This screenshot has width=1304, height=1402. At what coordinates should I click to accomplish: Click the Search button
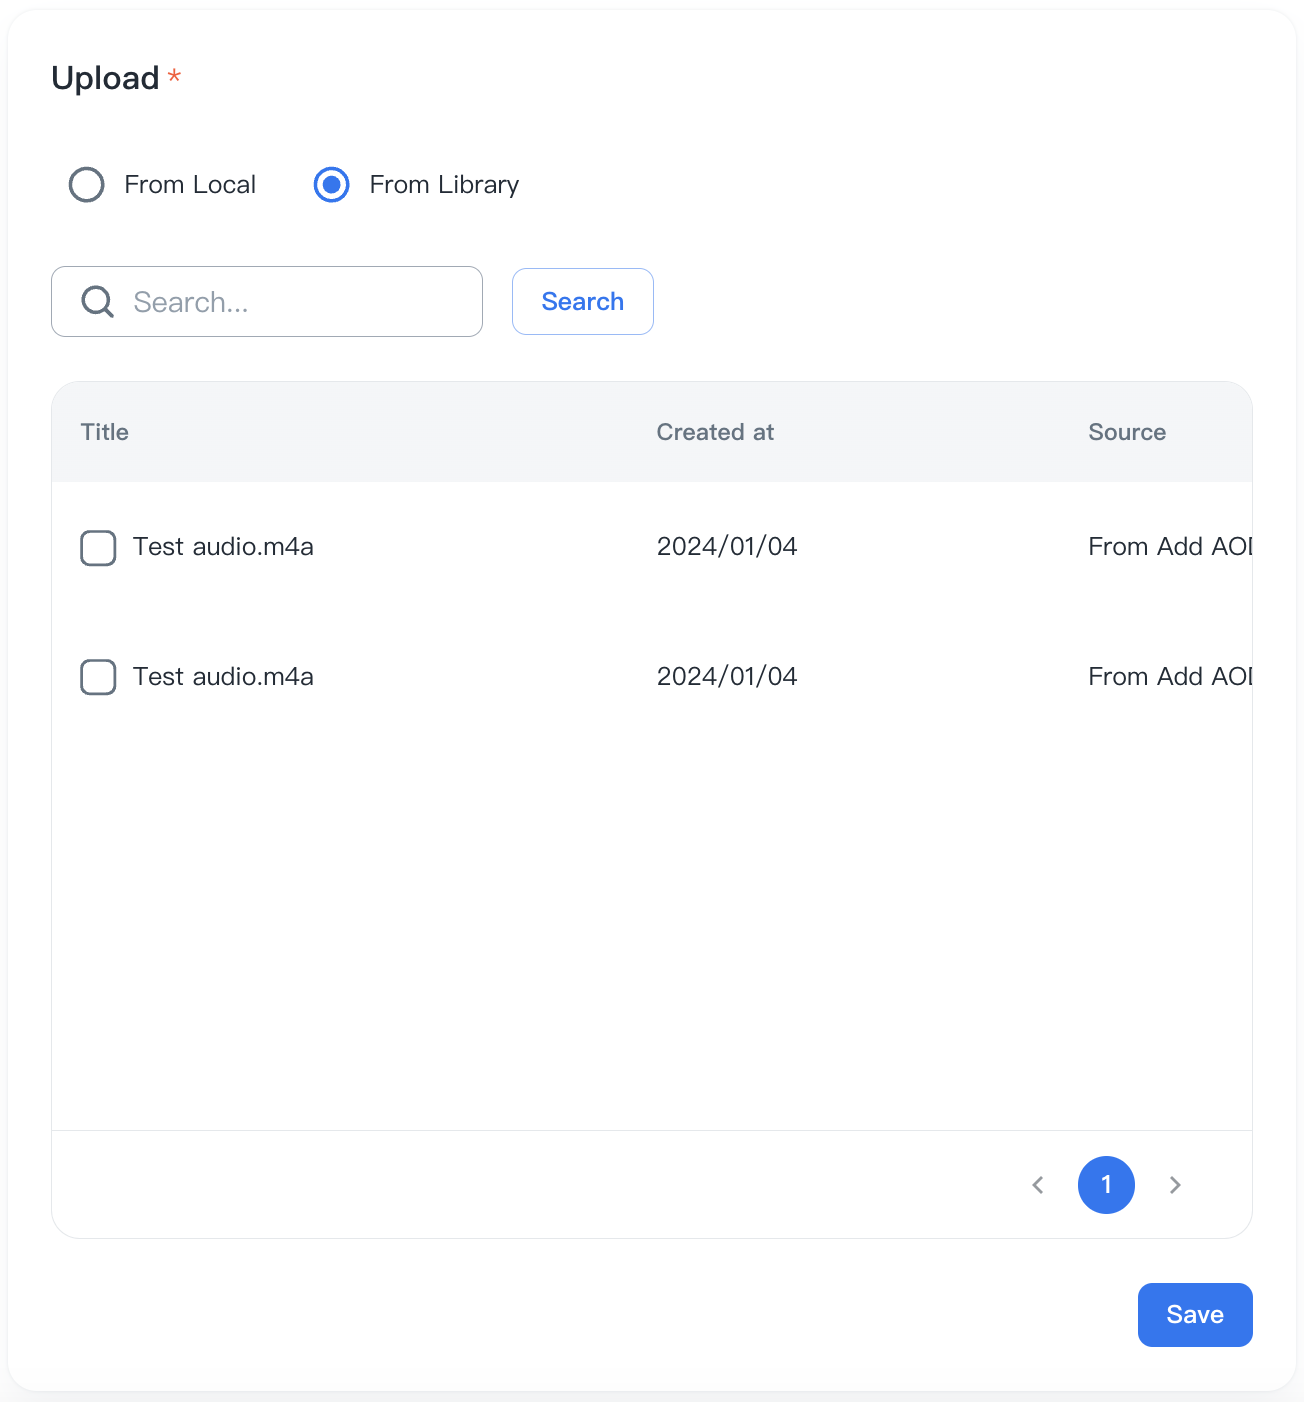coord(582,301)
